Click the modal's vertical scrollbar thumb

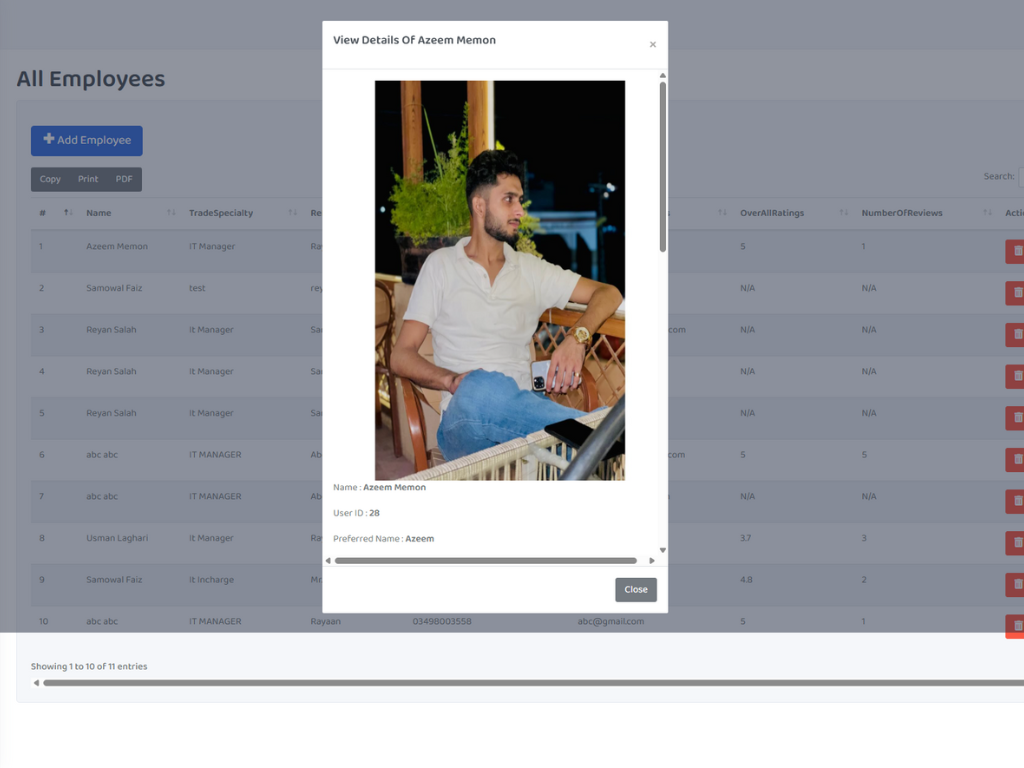point(662,165)
